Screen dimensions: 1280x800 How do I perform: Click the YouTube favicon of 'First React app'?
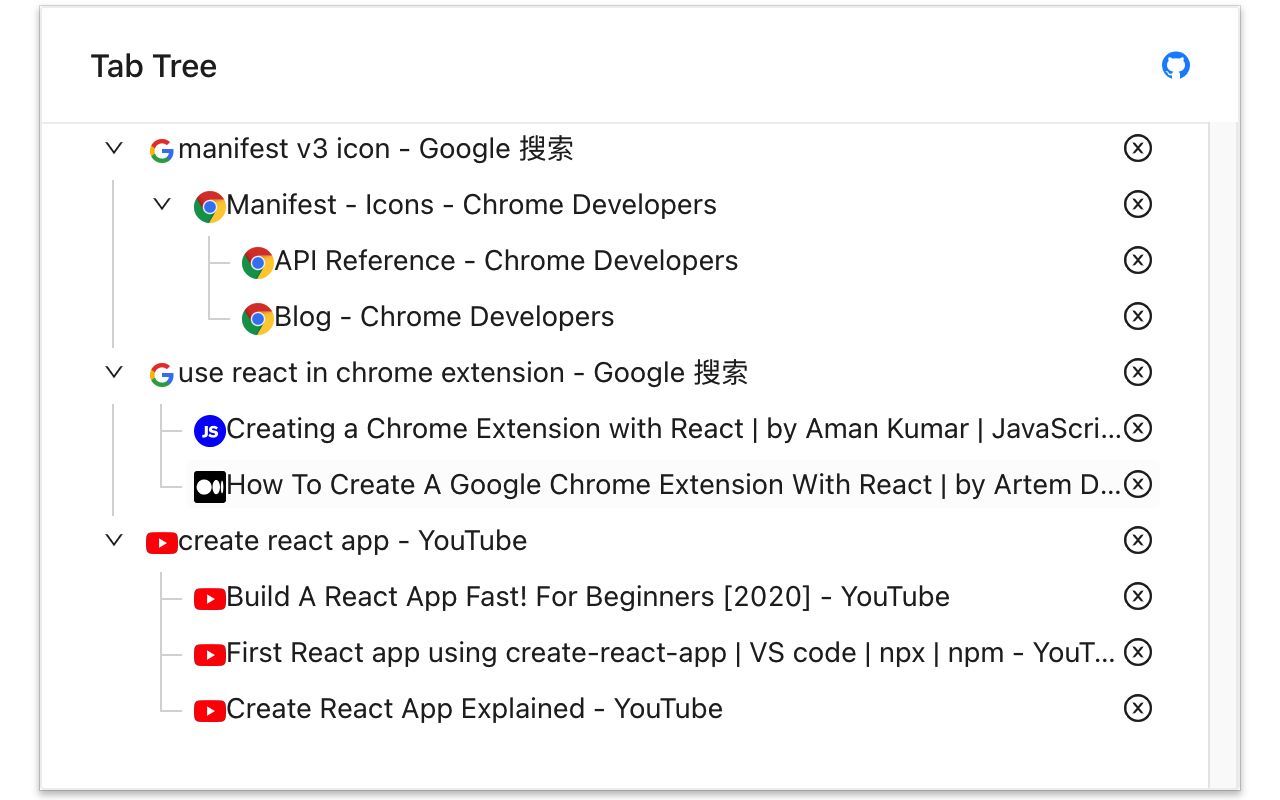[210, 654]
